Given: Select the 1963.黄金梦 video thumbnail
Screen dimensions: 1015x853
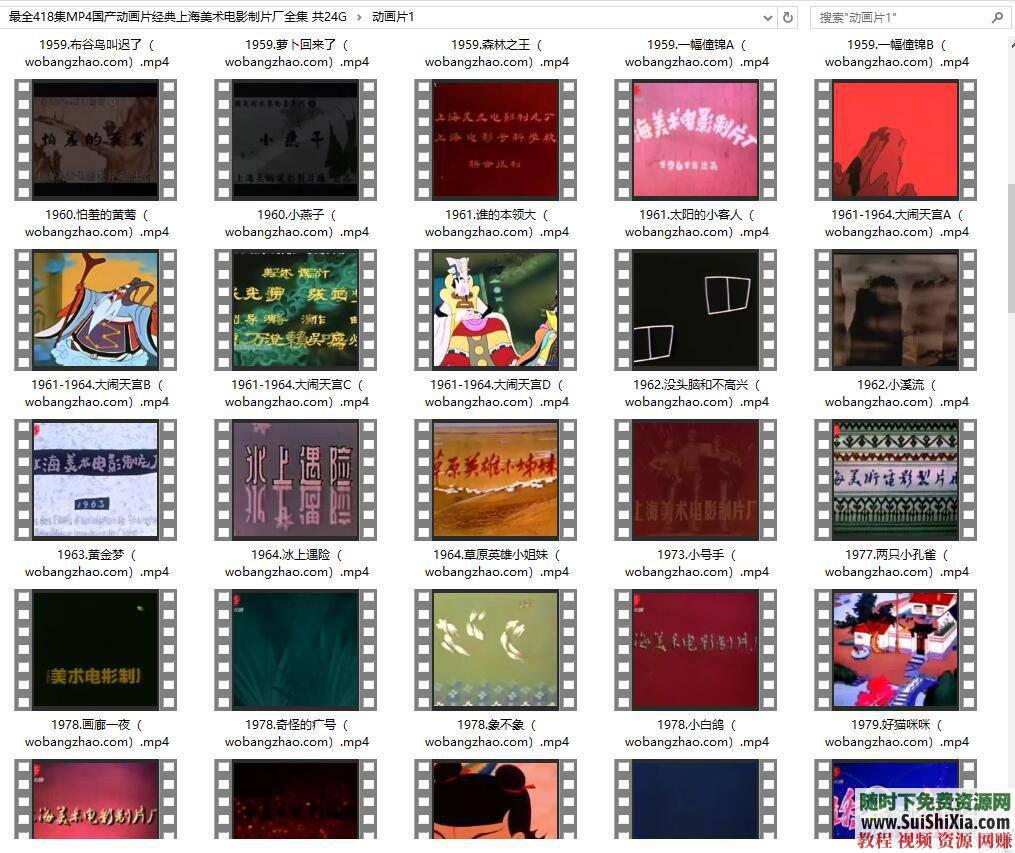Looking at the screenshot, I should [x=96, y=480].
